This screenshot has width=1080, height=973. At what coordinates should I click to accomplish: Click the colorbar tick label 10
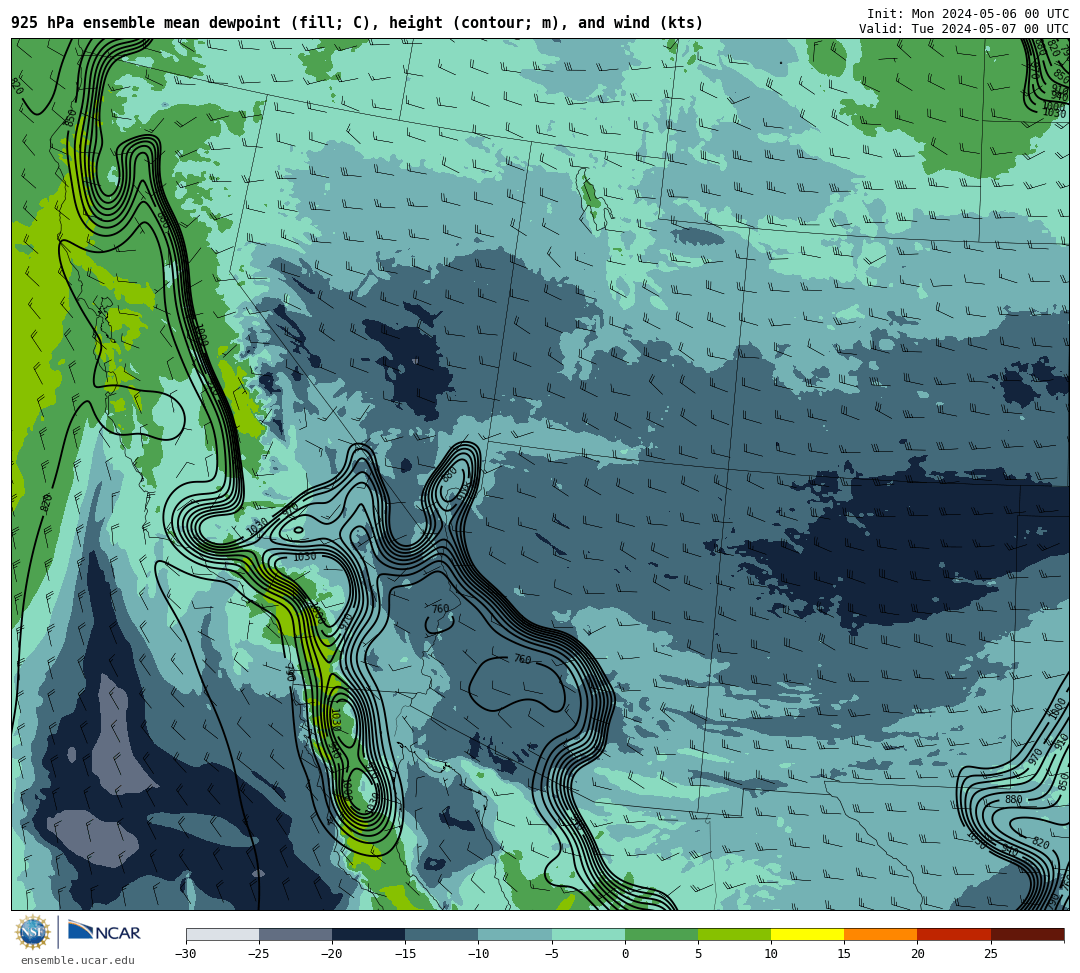771,954
